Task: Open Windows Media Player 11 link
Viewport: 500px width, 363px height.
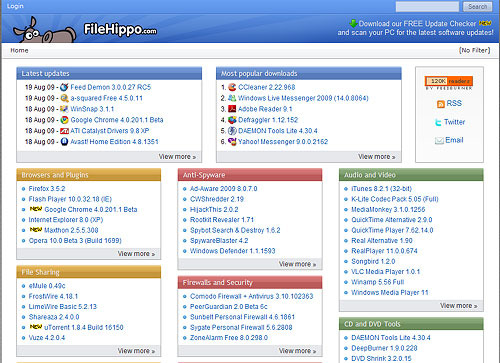Action: click(x=390, y=292)
